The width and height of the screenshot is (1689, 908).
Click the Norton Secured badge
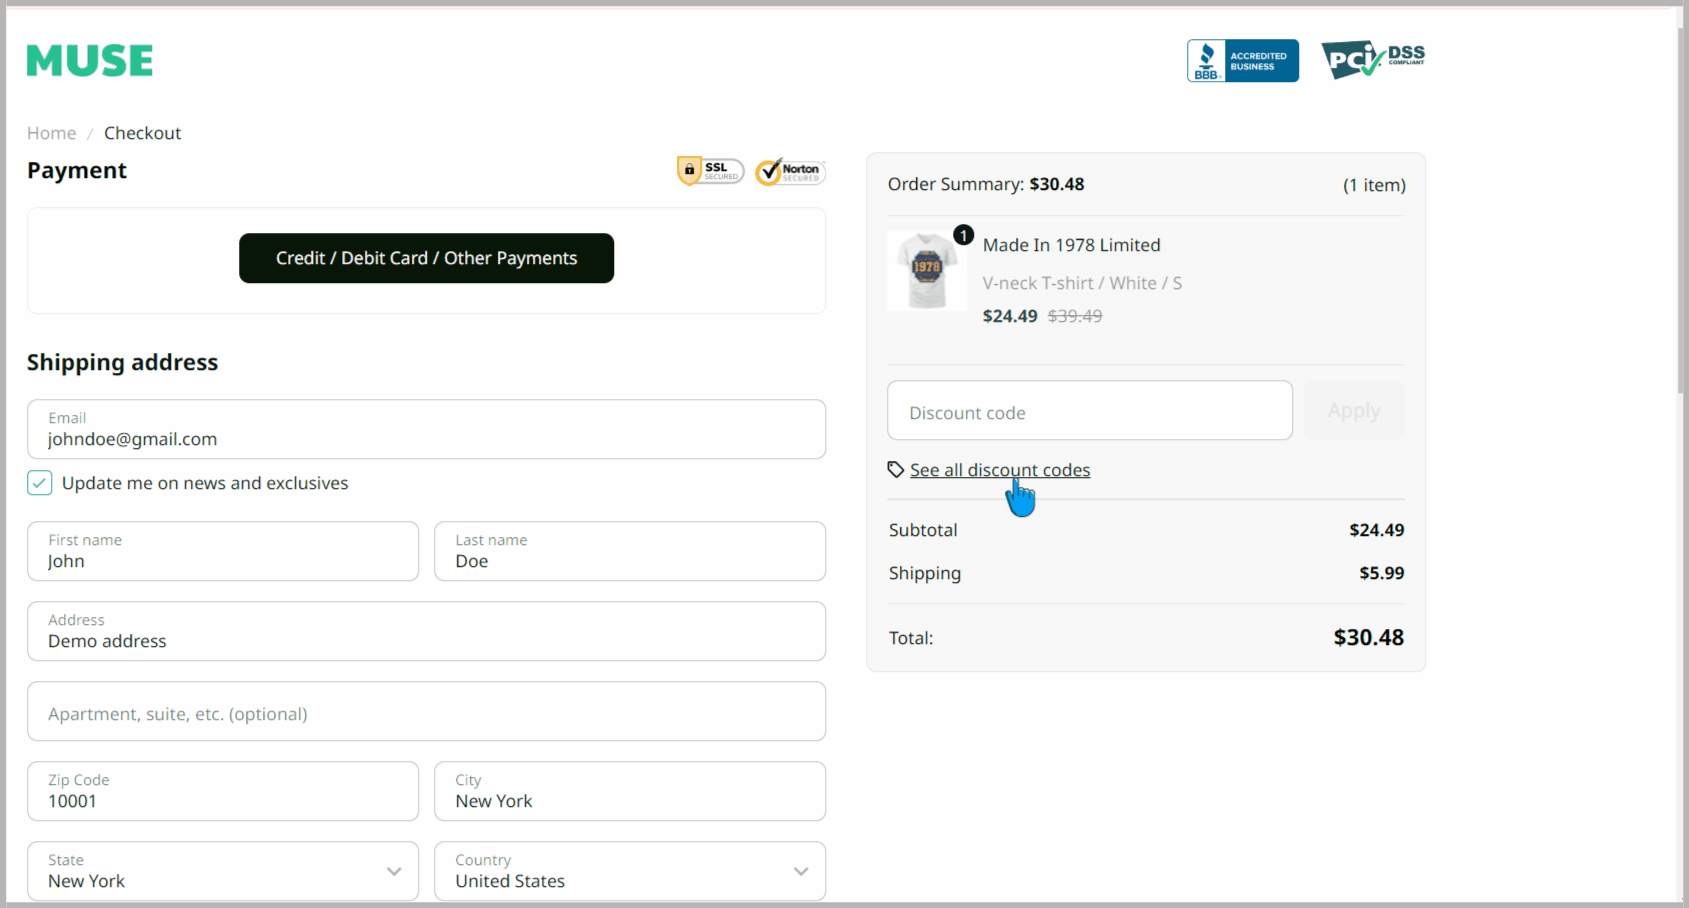point(790,171)
